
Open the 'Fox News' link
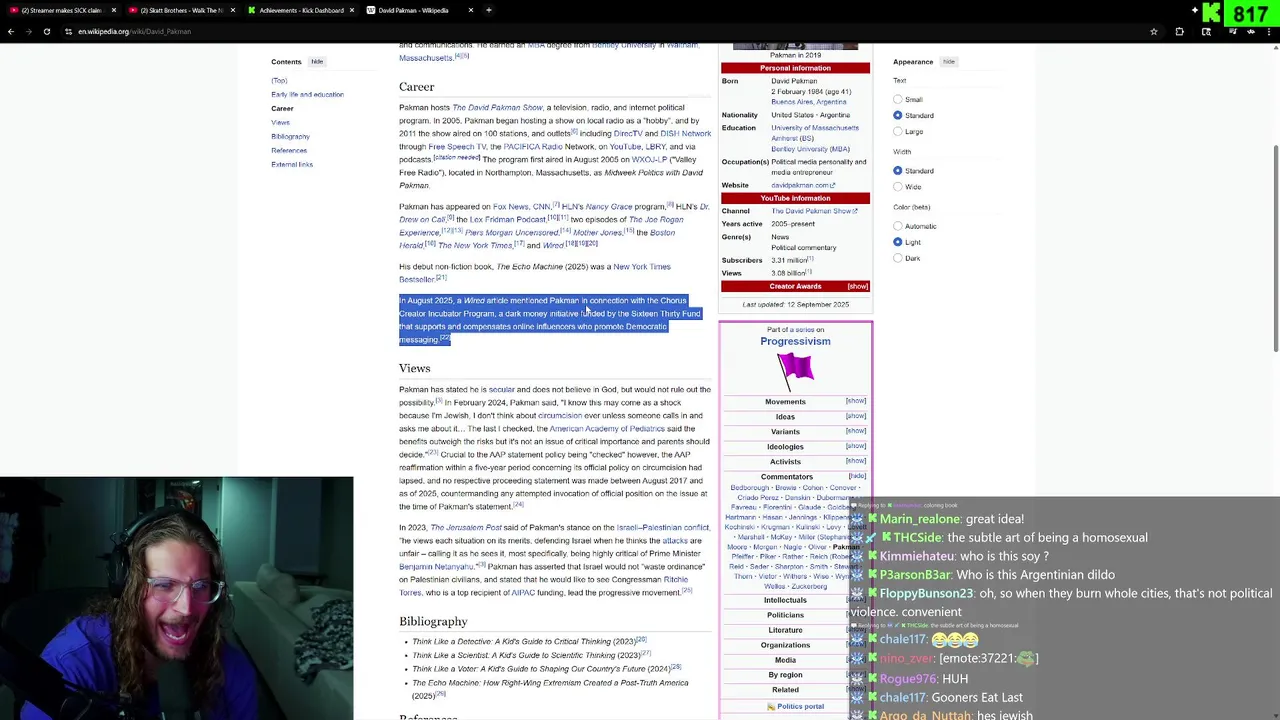point(510,206)
